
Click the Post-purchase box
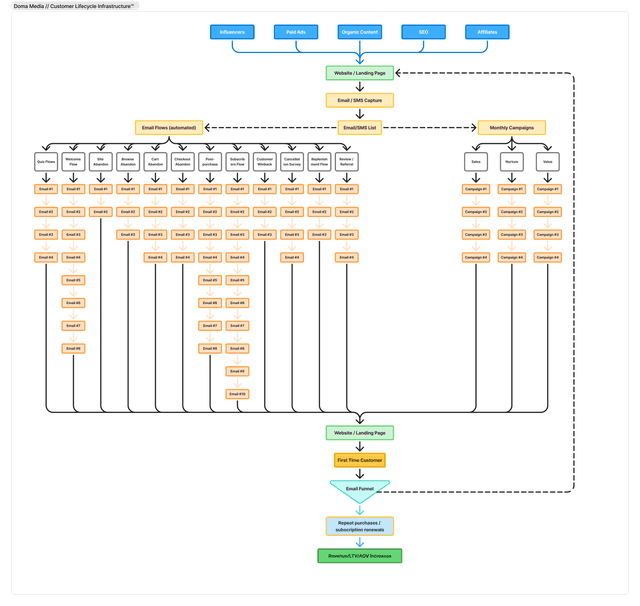[x=210, y=162]
